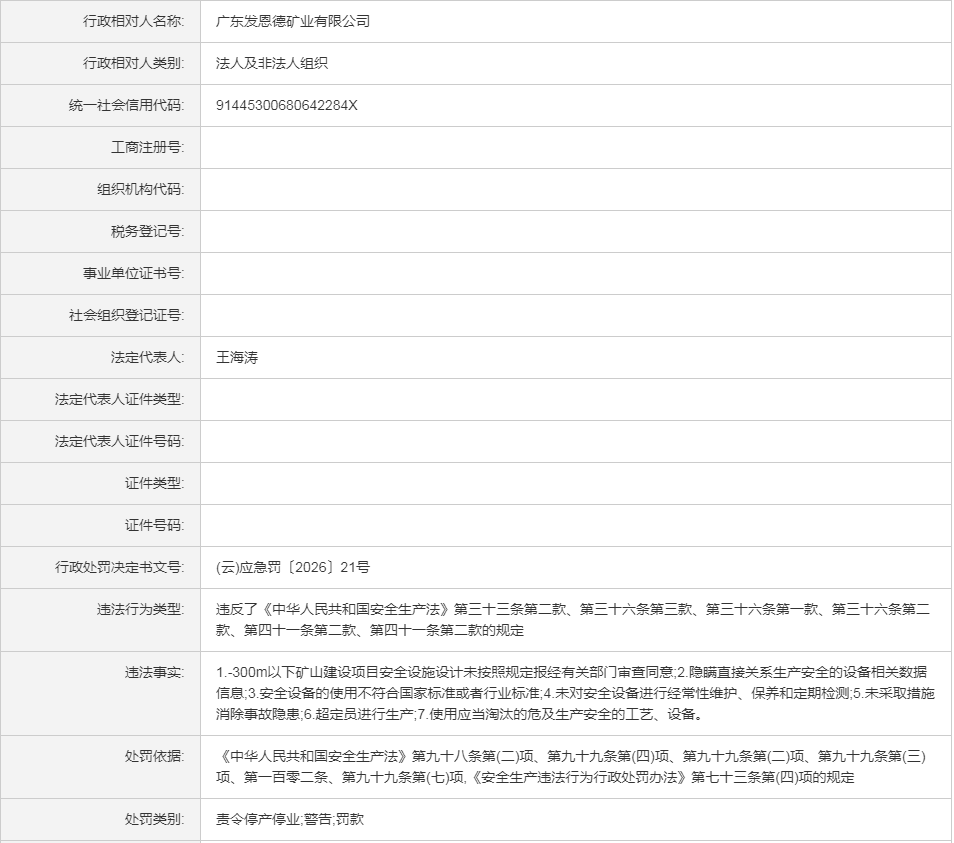
Task: Select the label 工商注册号
Action: coord(147,147)
